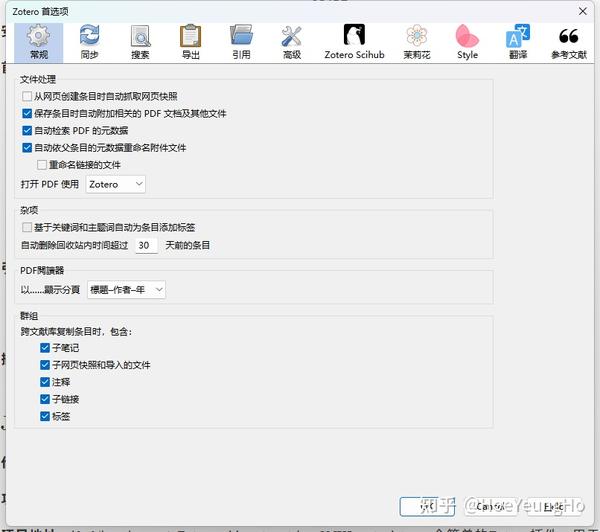Click the 群组 section heading
This screenshot has height=532, width=600.
[29, 316]
